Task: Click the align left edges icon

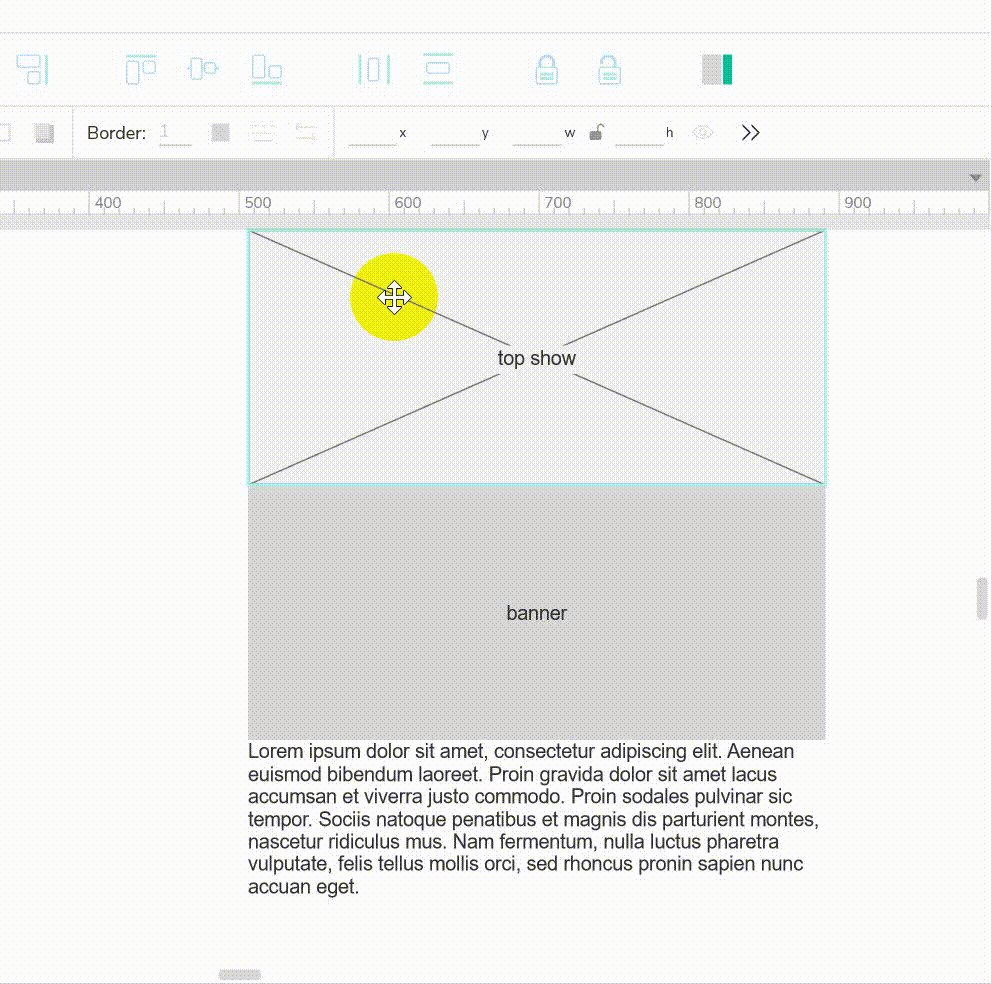Action: click(x=140, y=68)
